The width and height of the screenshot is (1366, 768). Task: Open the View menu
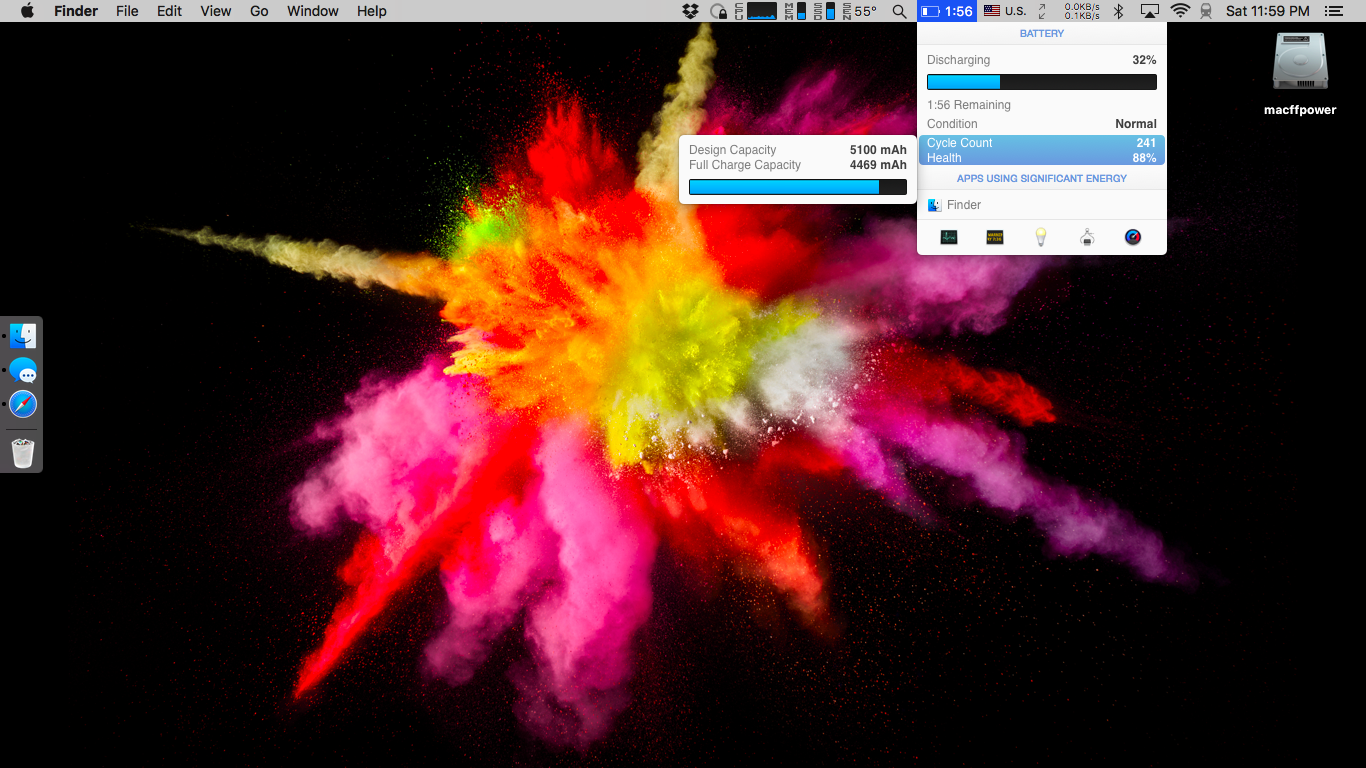[x=215, y=11]
